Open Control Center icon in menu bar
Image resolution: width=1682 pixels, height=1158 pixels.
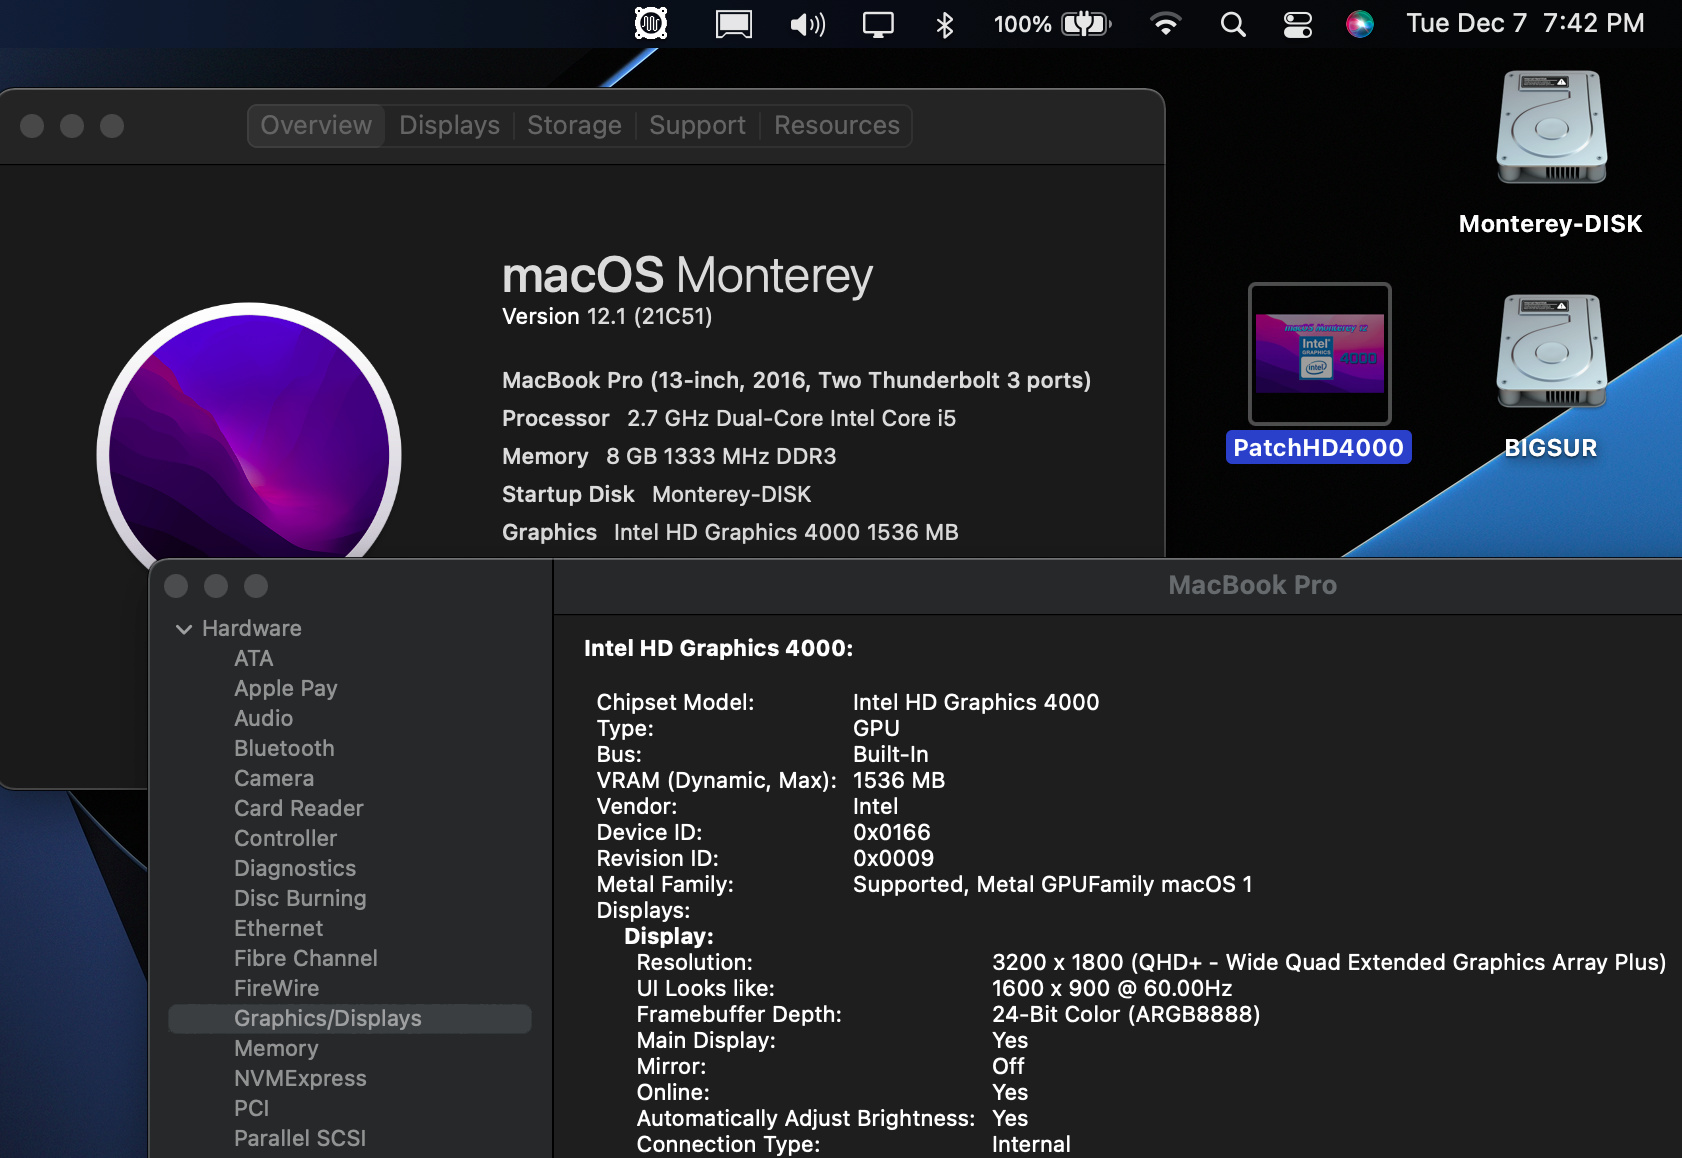click(1298, 24)
